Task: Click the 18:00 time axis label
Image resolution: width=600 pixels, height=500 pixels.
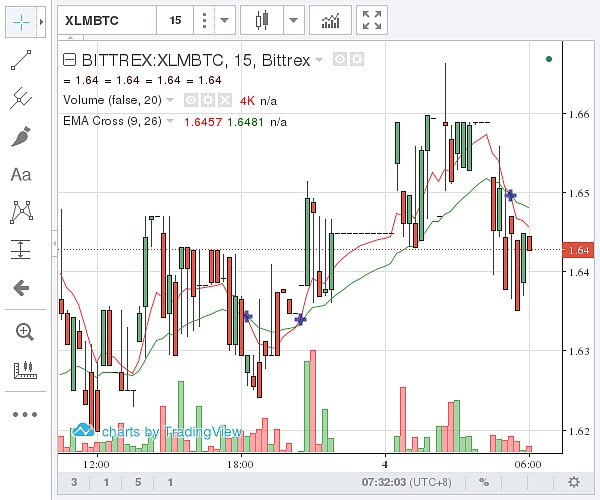Action: (x=240, y=464)
